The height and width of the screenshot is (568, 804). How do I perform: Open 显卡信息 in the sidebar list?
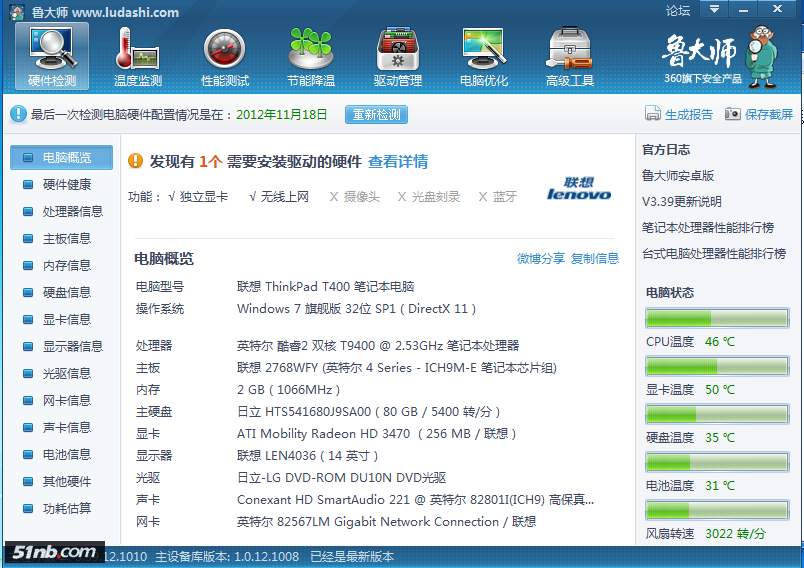66,319
